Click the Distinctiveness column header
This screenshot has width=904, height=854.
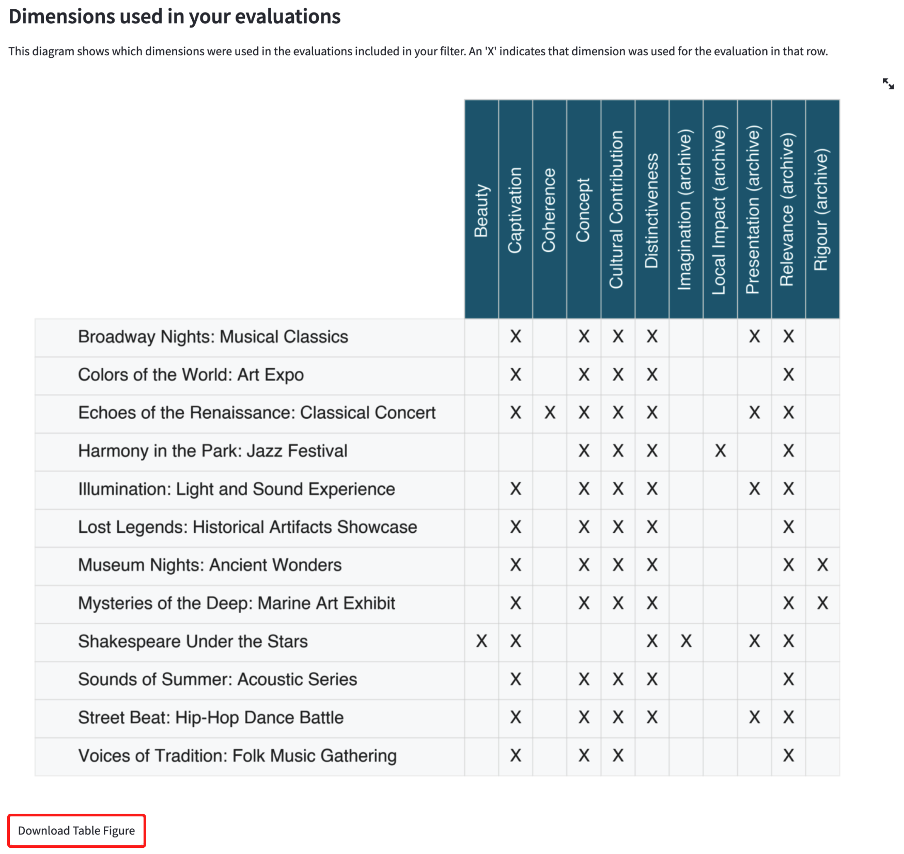point(651,210)
